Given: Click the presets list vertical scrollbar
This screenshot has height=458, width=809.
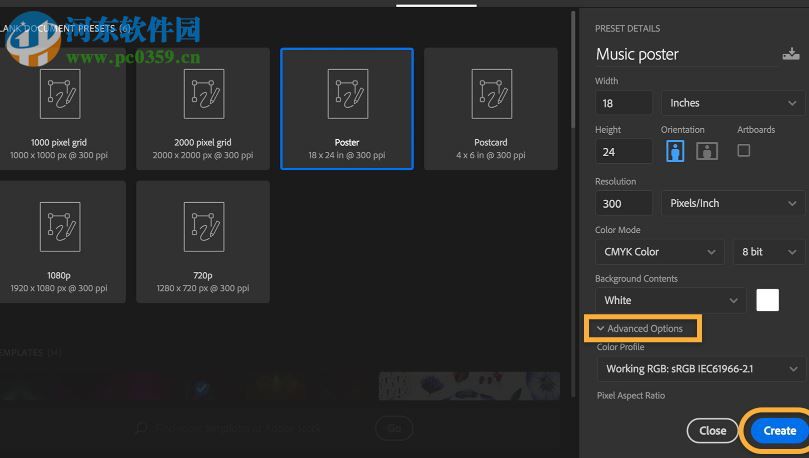Looking at the screenshot, I should tap(573, 70).
